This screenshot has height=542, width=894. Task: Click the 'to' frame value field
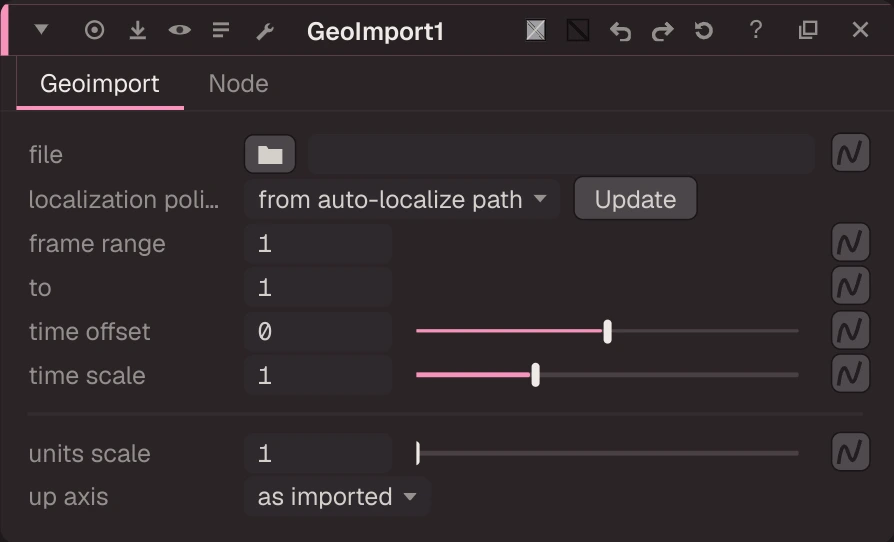click(x=318, y=287)
